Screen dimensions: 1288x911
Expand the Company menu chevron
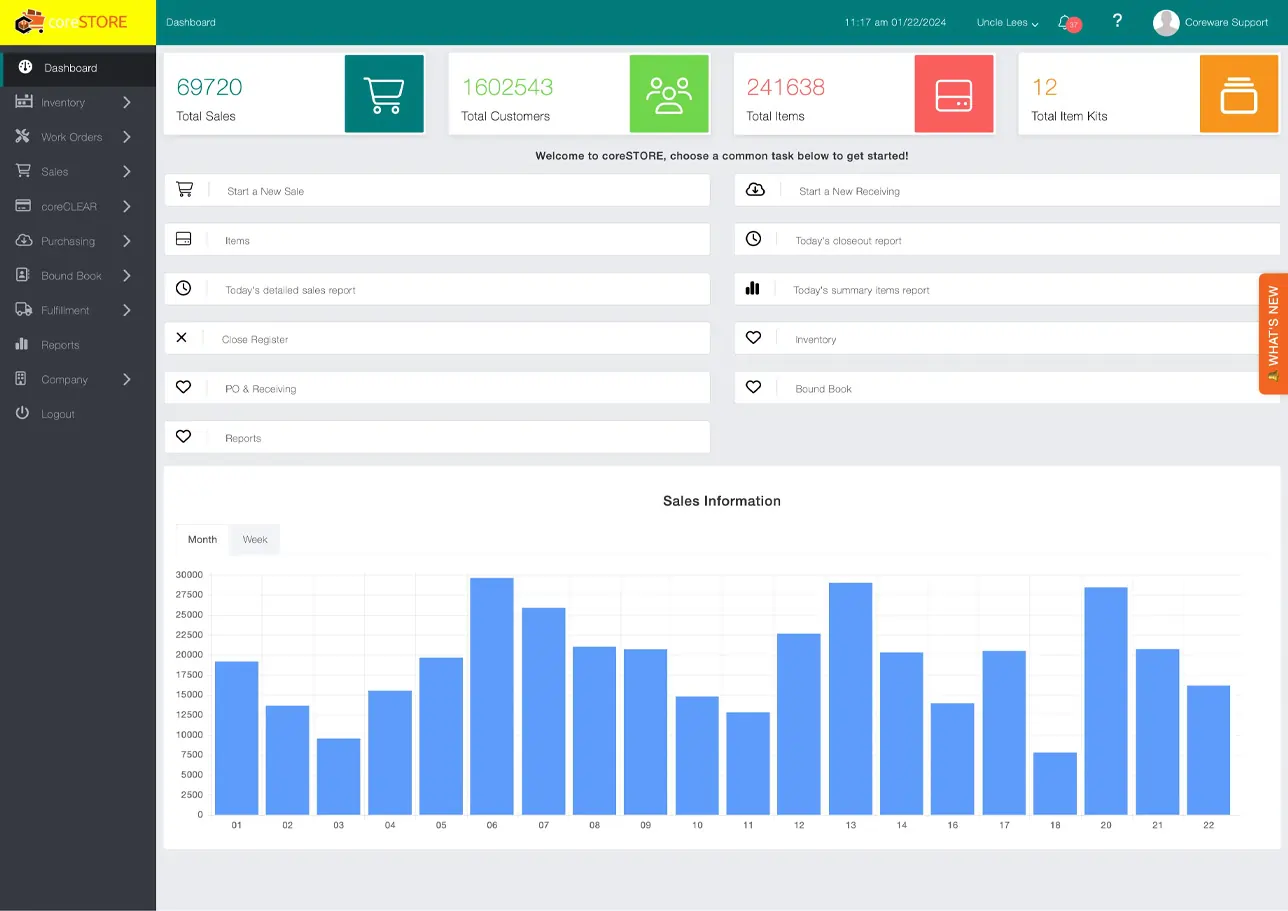point(127,379)
